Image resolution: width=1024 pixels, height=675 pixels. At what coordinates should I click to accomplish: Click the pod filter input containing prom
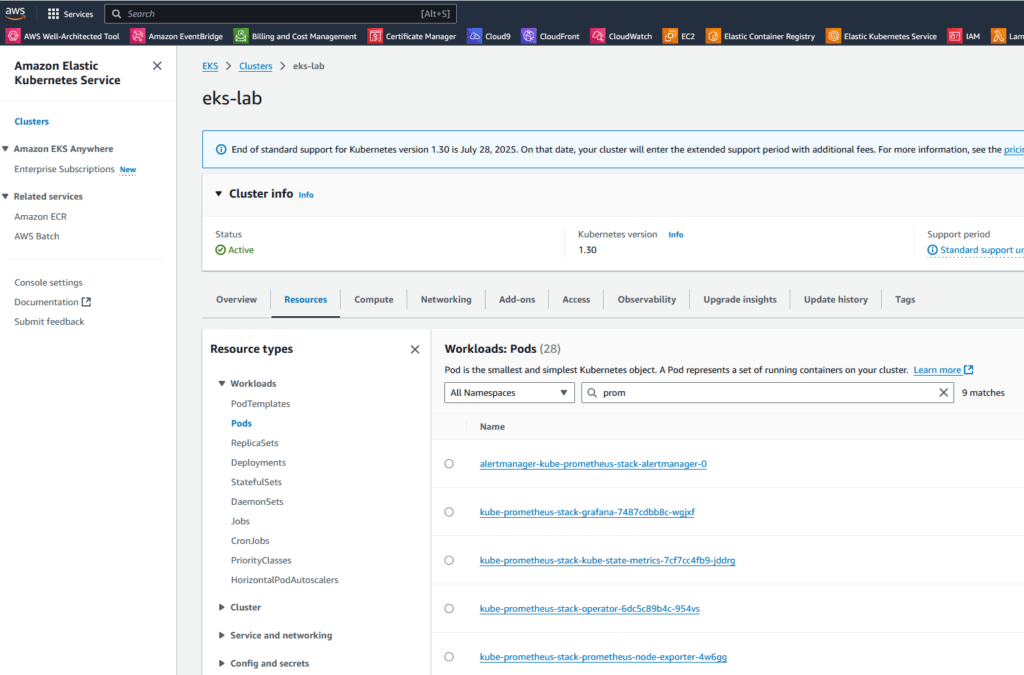pos(767,392)
